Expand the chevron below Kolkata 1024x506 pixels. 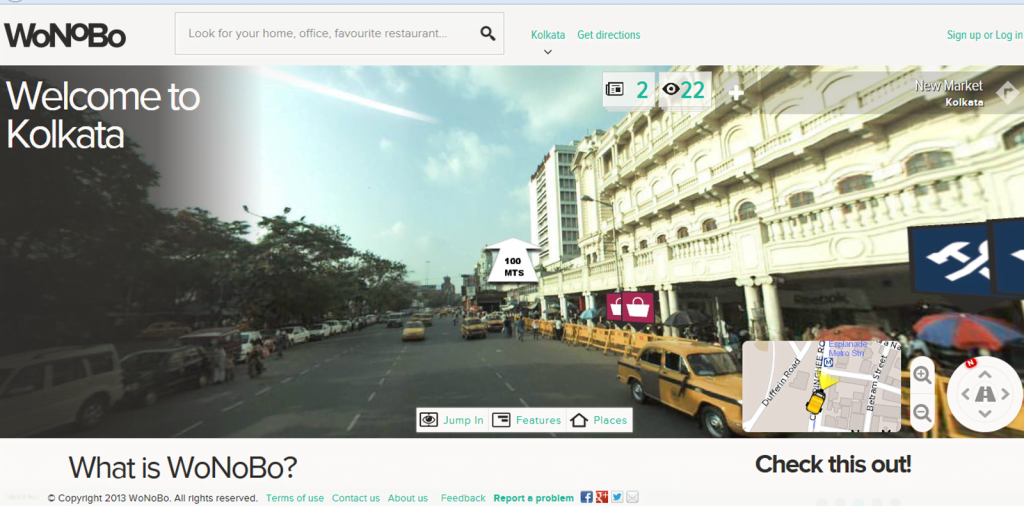[x=548, y=52]
